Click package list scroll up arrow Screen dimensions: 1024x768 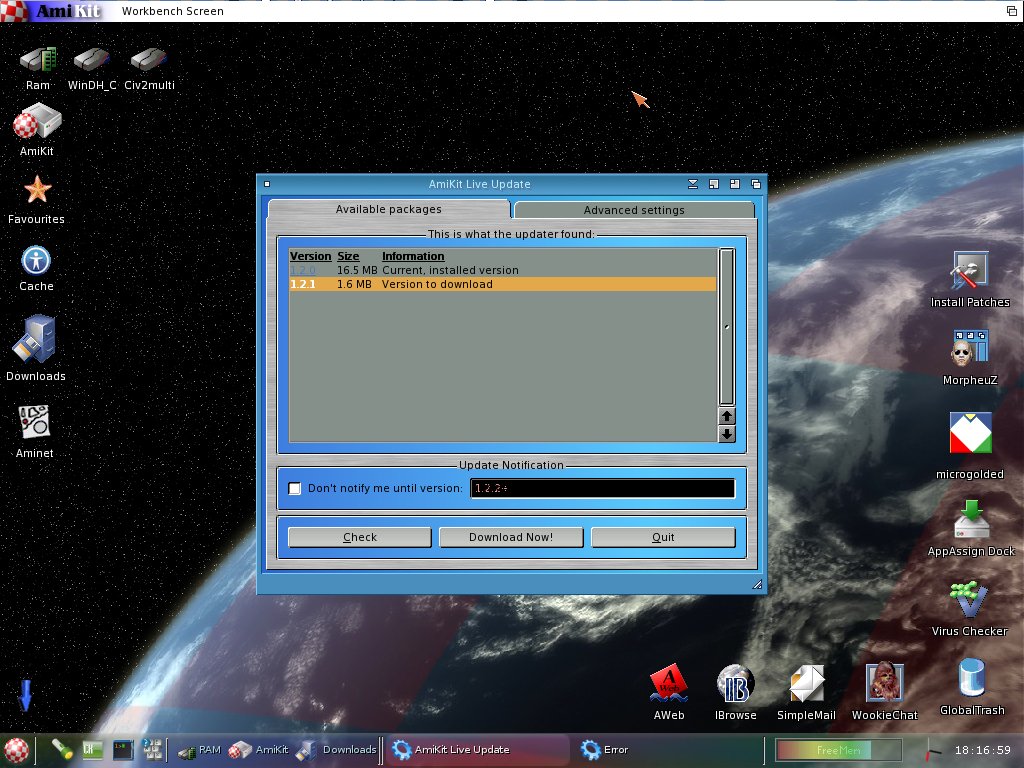click(x=727, y=416)
